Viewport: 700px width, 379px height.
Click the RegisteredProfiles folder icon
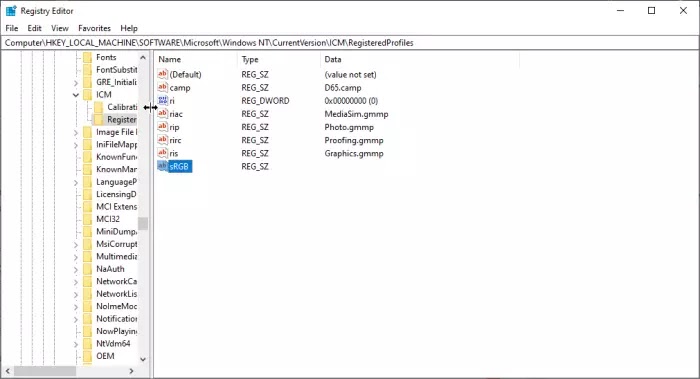[99, 120]
